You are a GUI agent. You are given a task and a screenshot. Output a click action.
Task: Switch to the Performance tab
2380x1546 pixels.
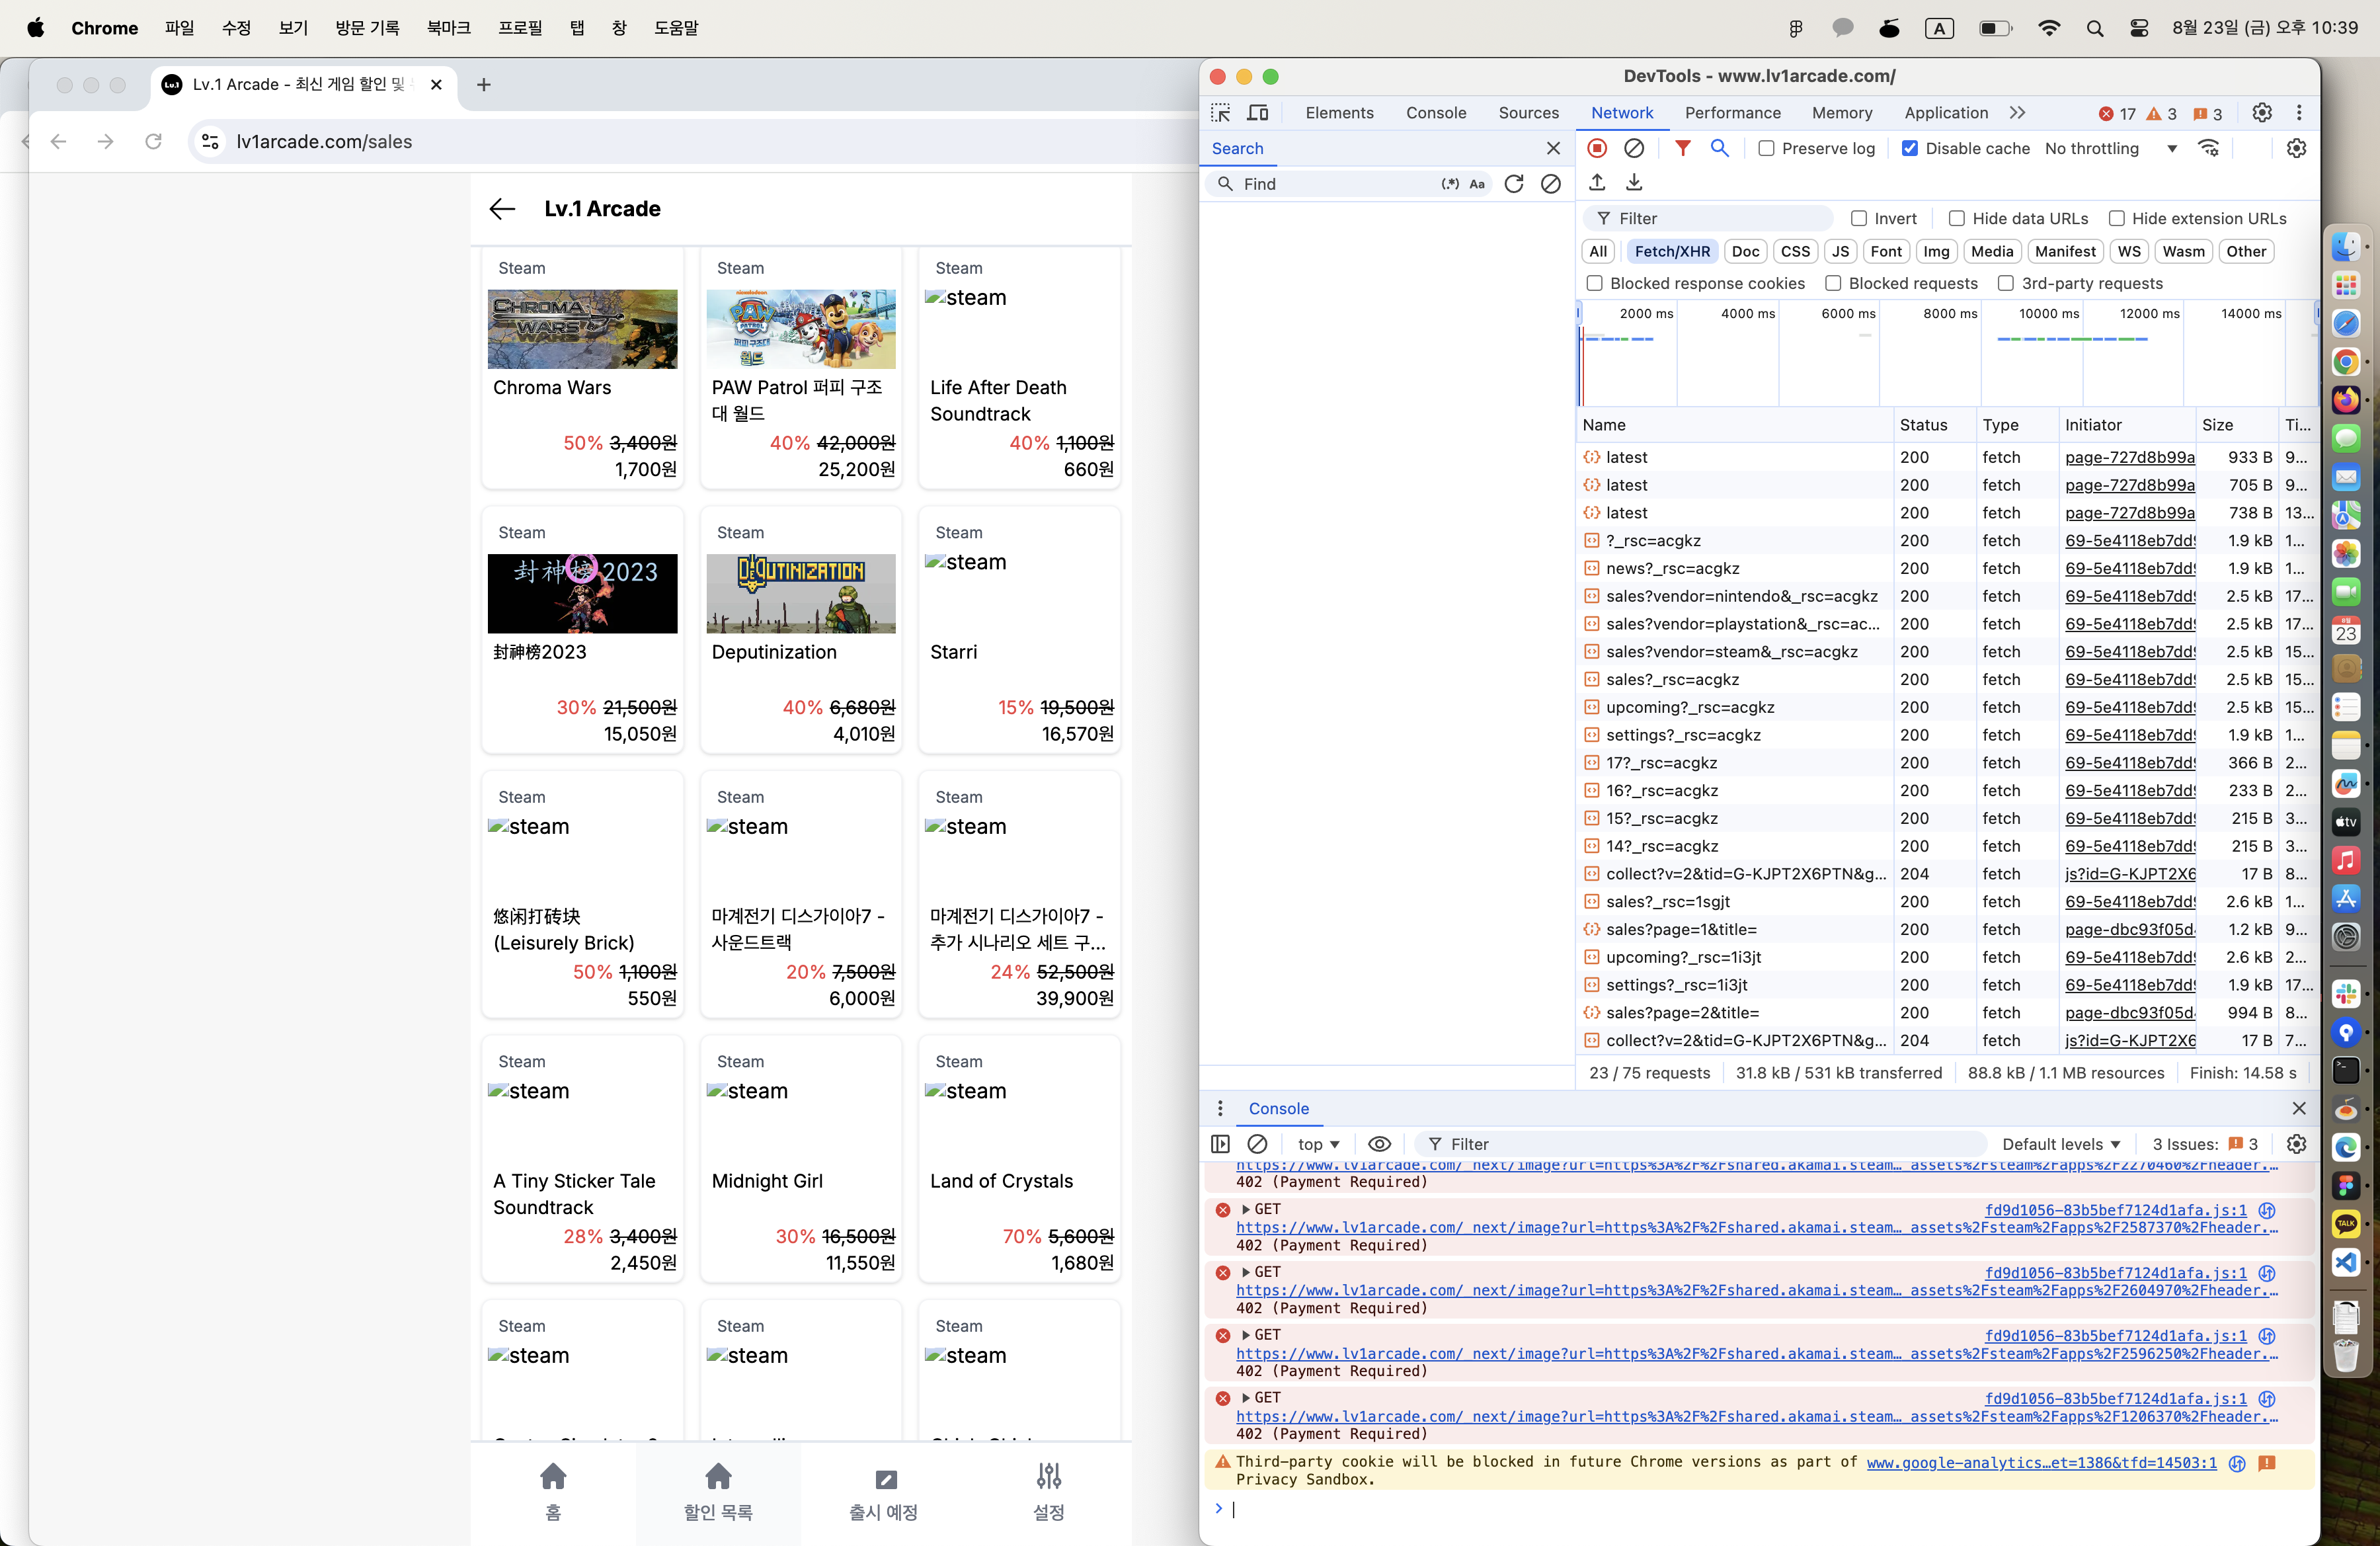1732,113
